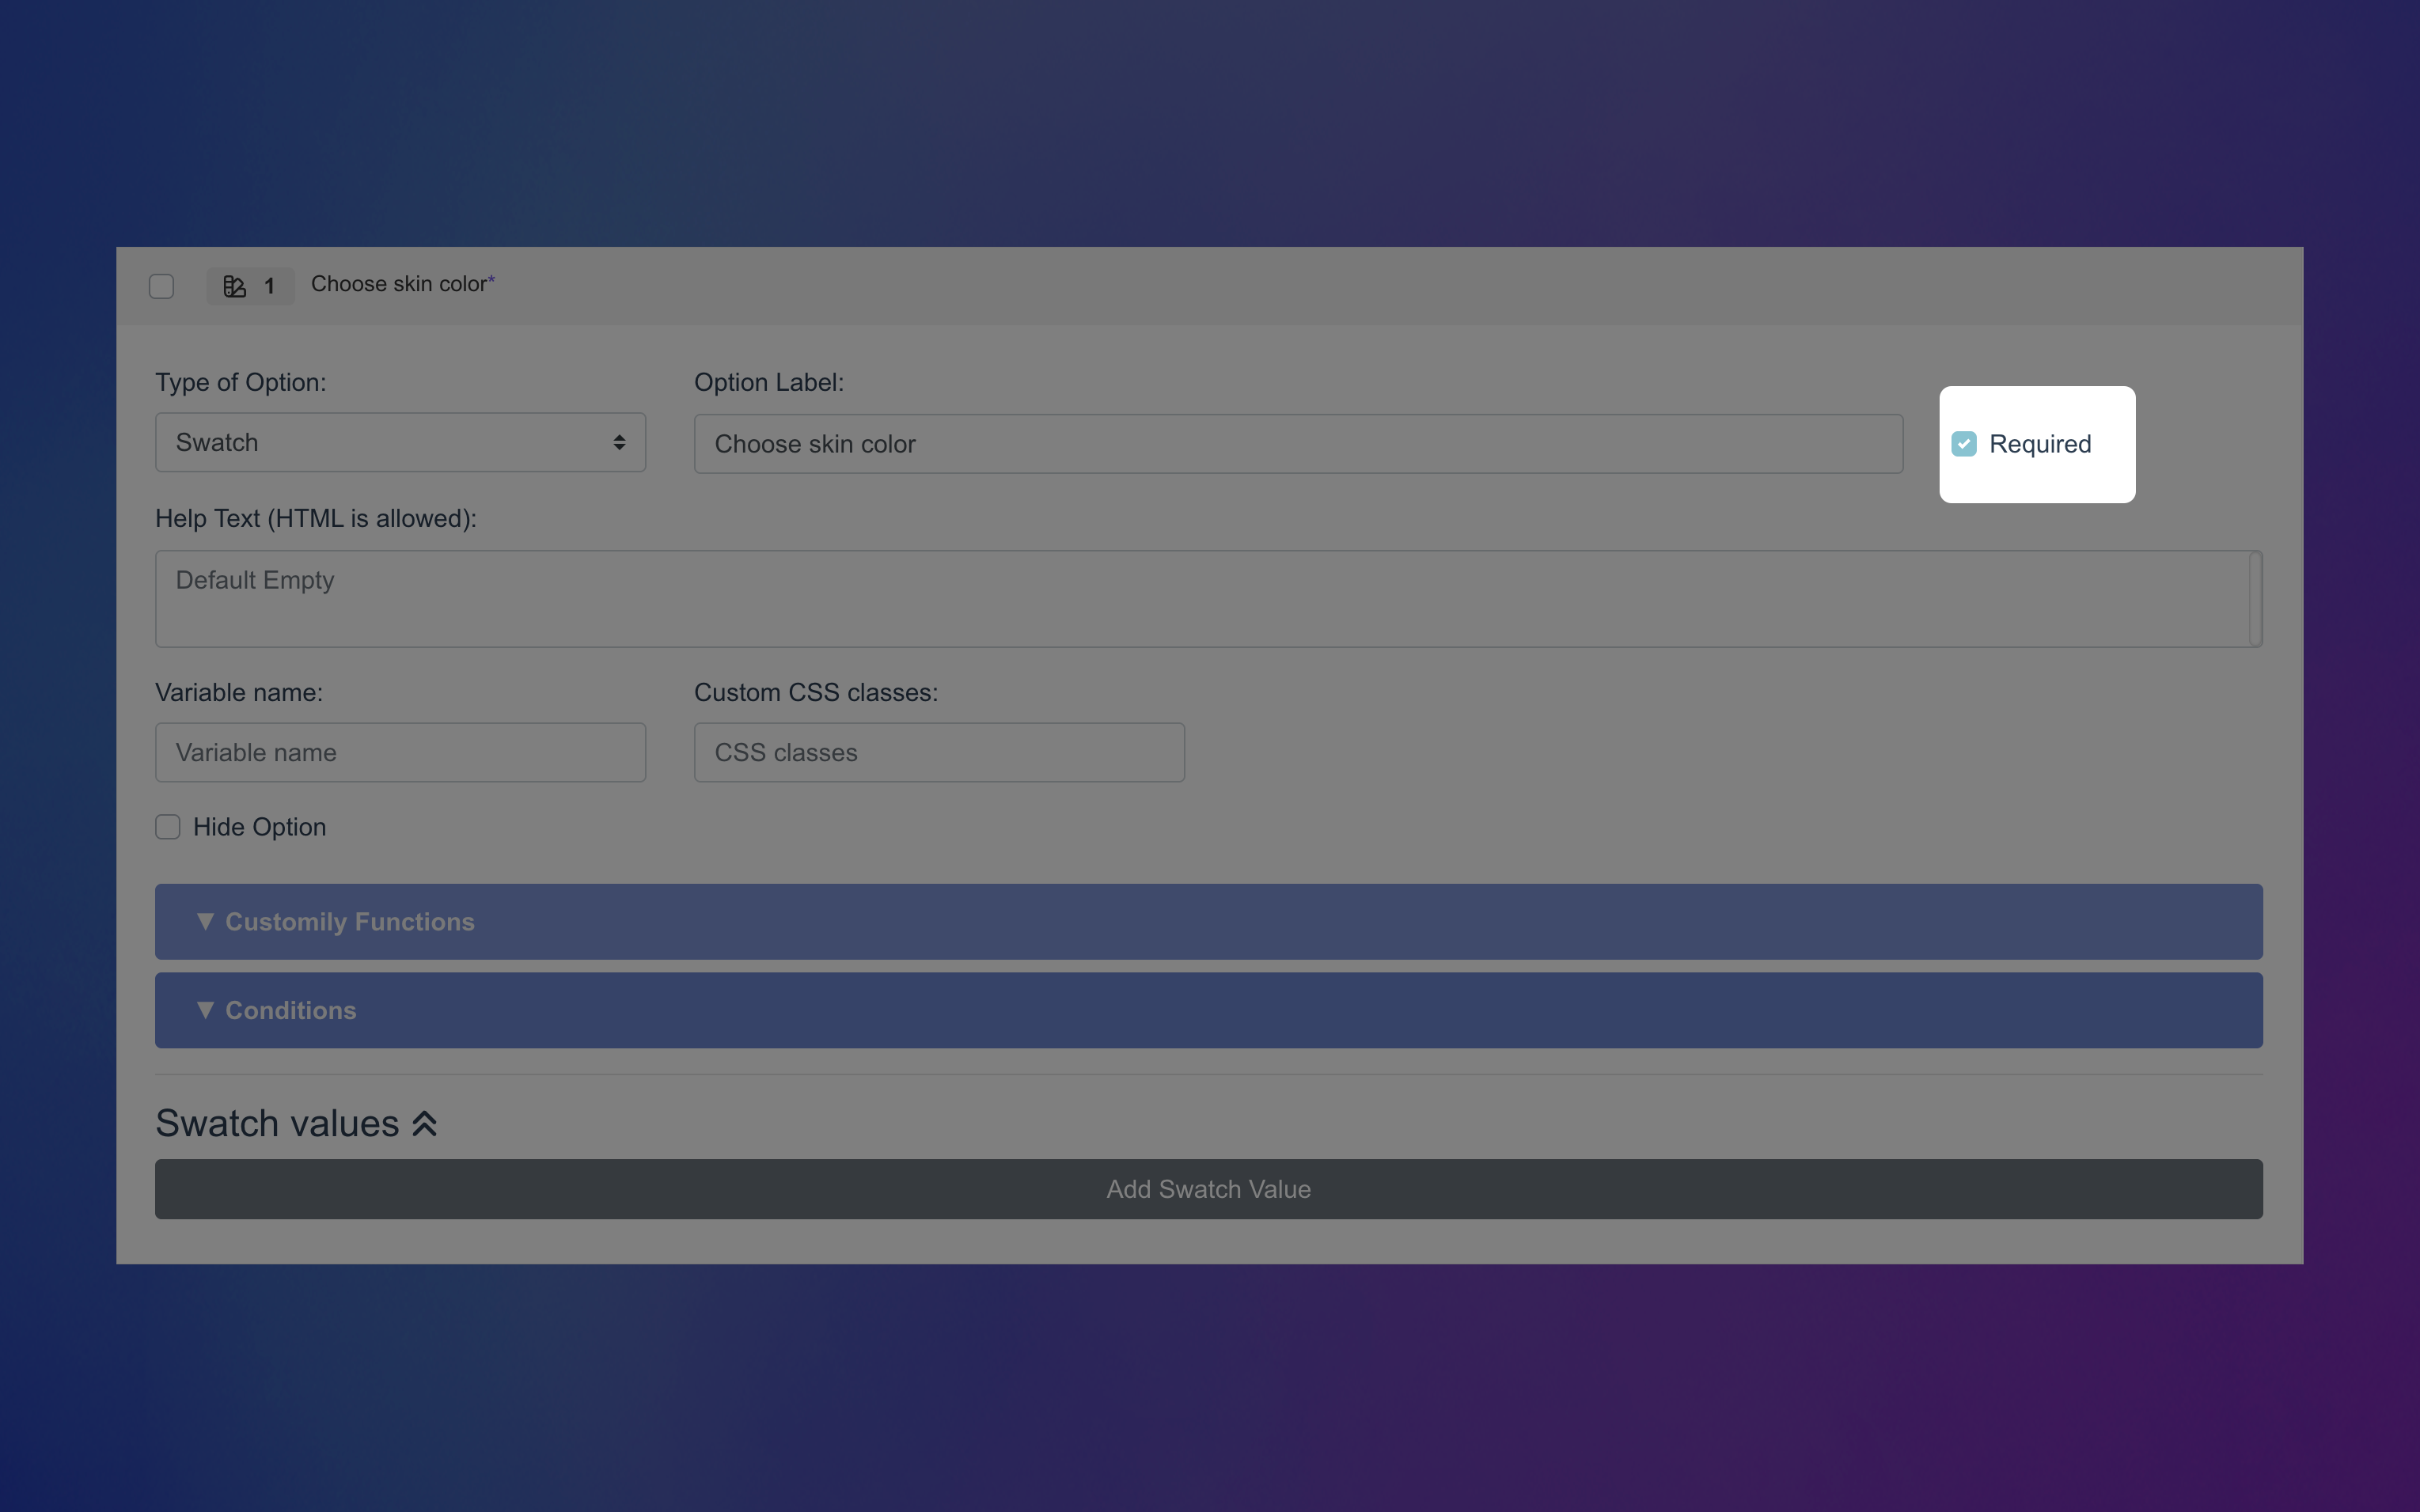Click the number 1 badge in header

(269, 287)
